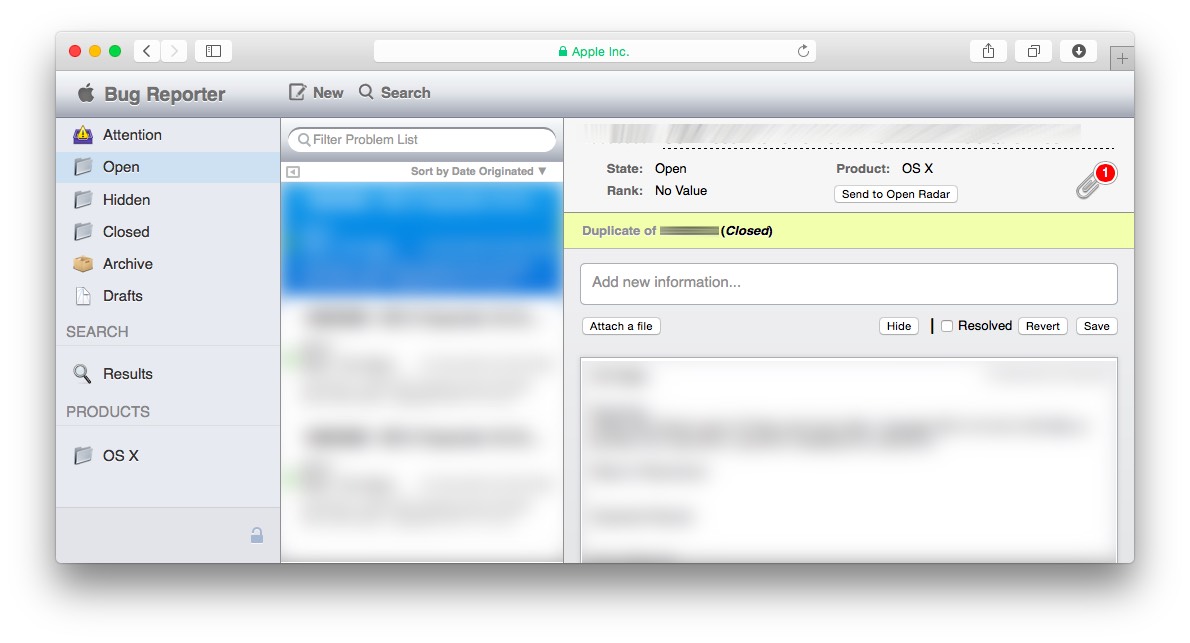Add a new tab with plus button
The height and width of the screenshot is (643, 1190).
coord(1122,58)
